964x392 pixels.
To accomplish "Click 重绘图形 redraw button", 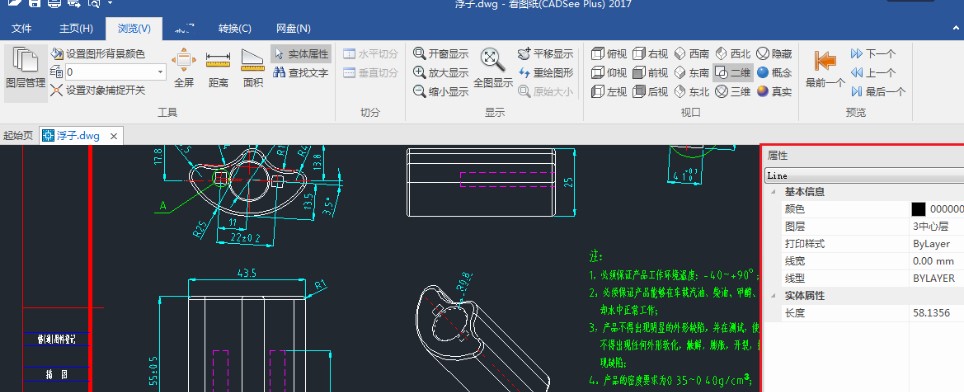I will 545,73.
